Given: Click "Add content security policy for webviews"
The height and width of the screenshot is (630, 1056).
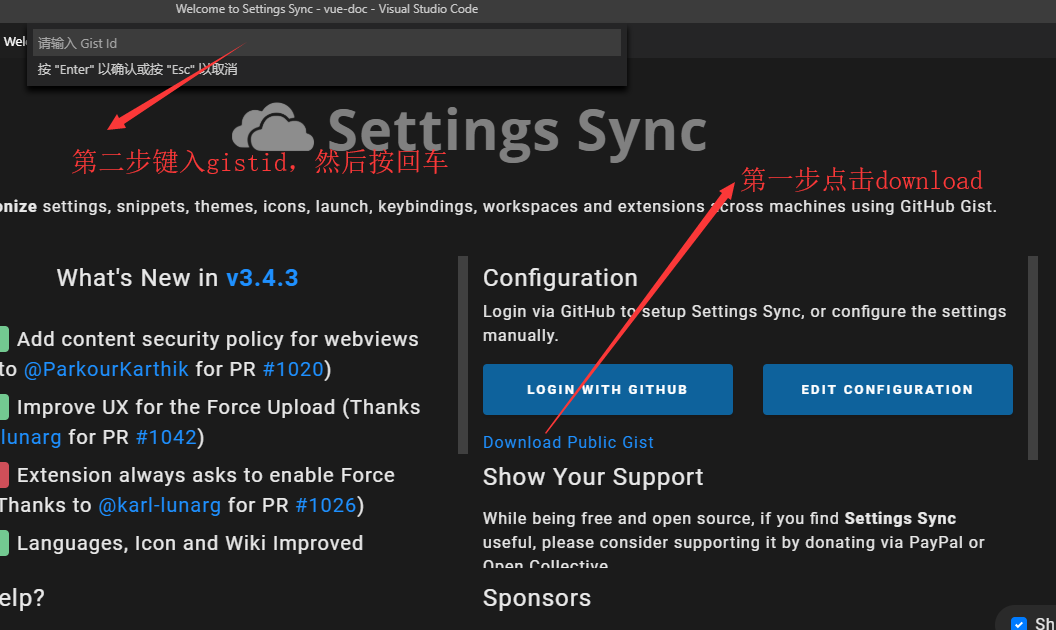Looking at the screenshot, I should 218,339.
